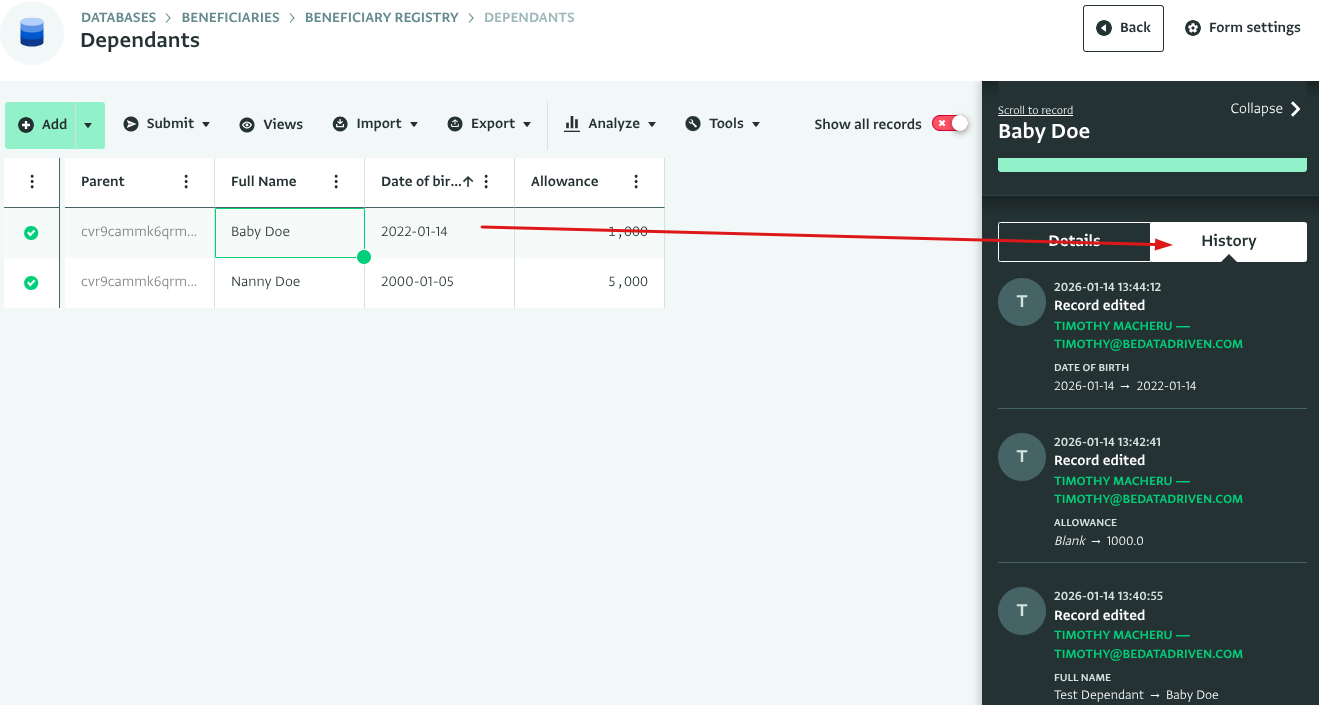This screenshot has height=705, width=1319.
Task: Toggle the Show all records switch
Action: (950, 124)
